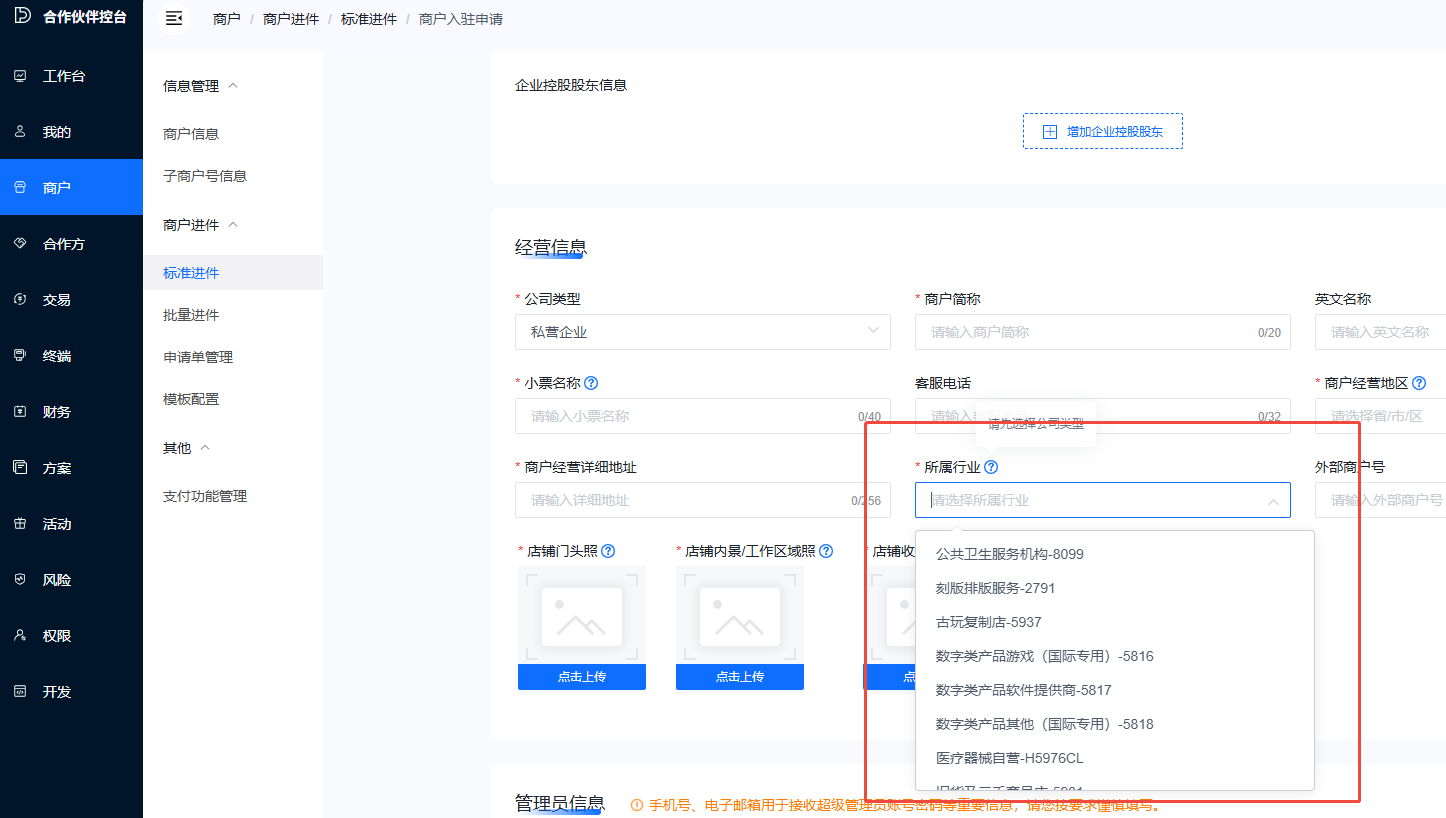The image size is (1446, 818).
Task: Open 风险 in the left navigation
Action: (56, 580)
